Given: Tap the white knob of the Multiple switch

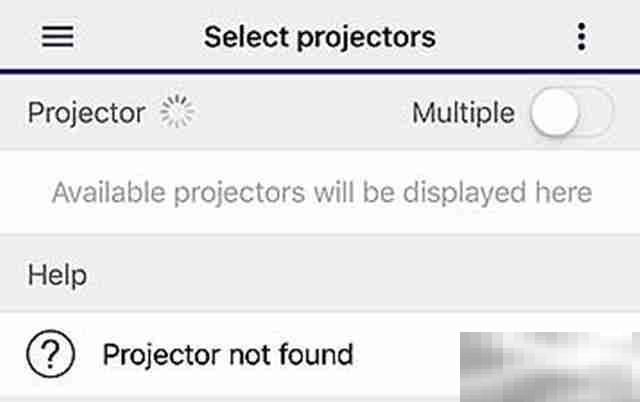Looking at the screenshot, I should point(555,113).
